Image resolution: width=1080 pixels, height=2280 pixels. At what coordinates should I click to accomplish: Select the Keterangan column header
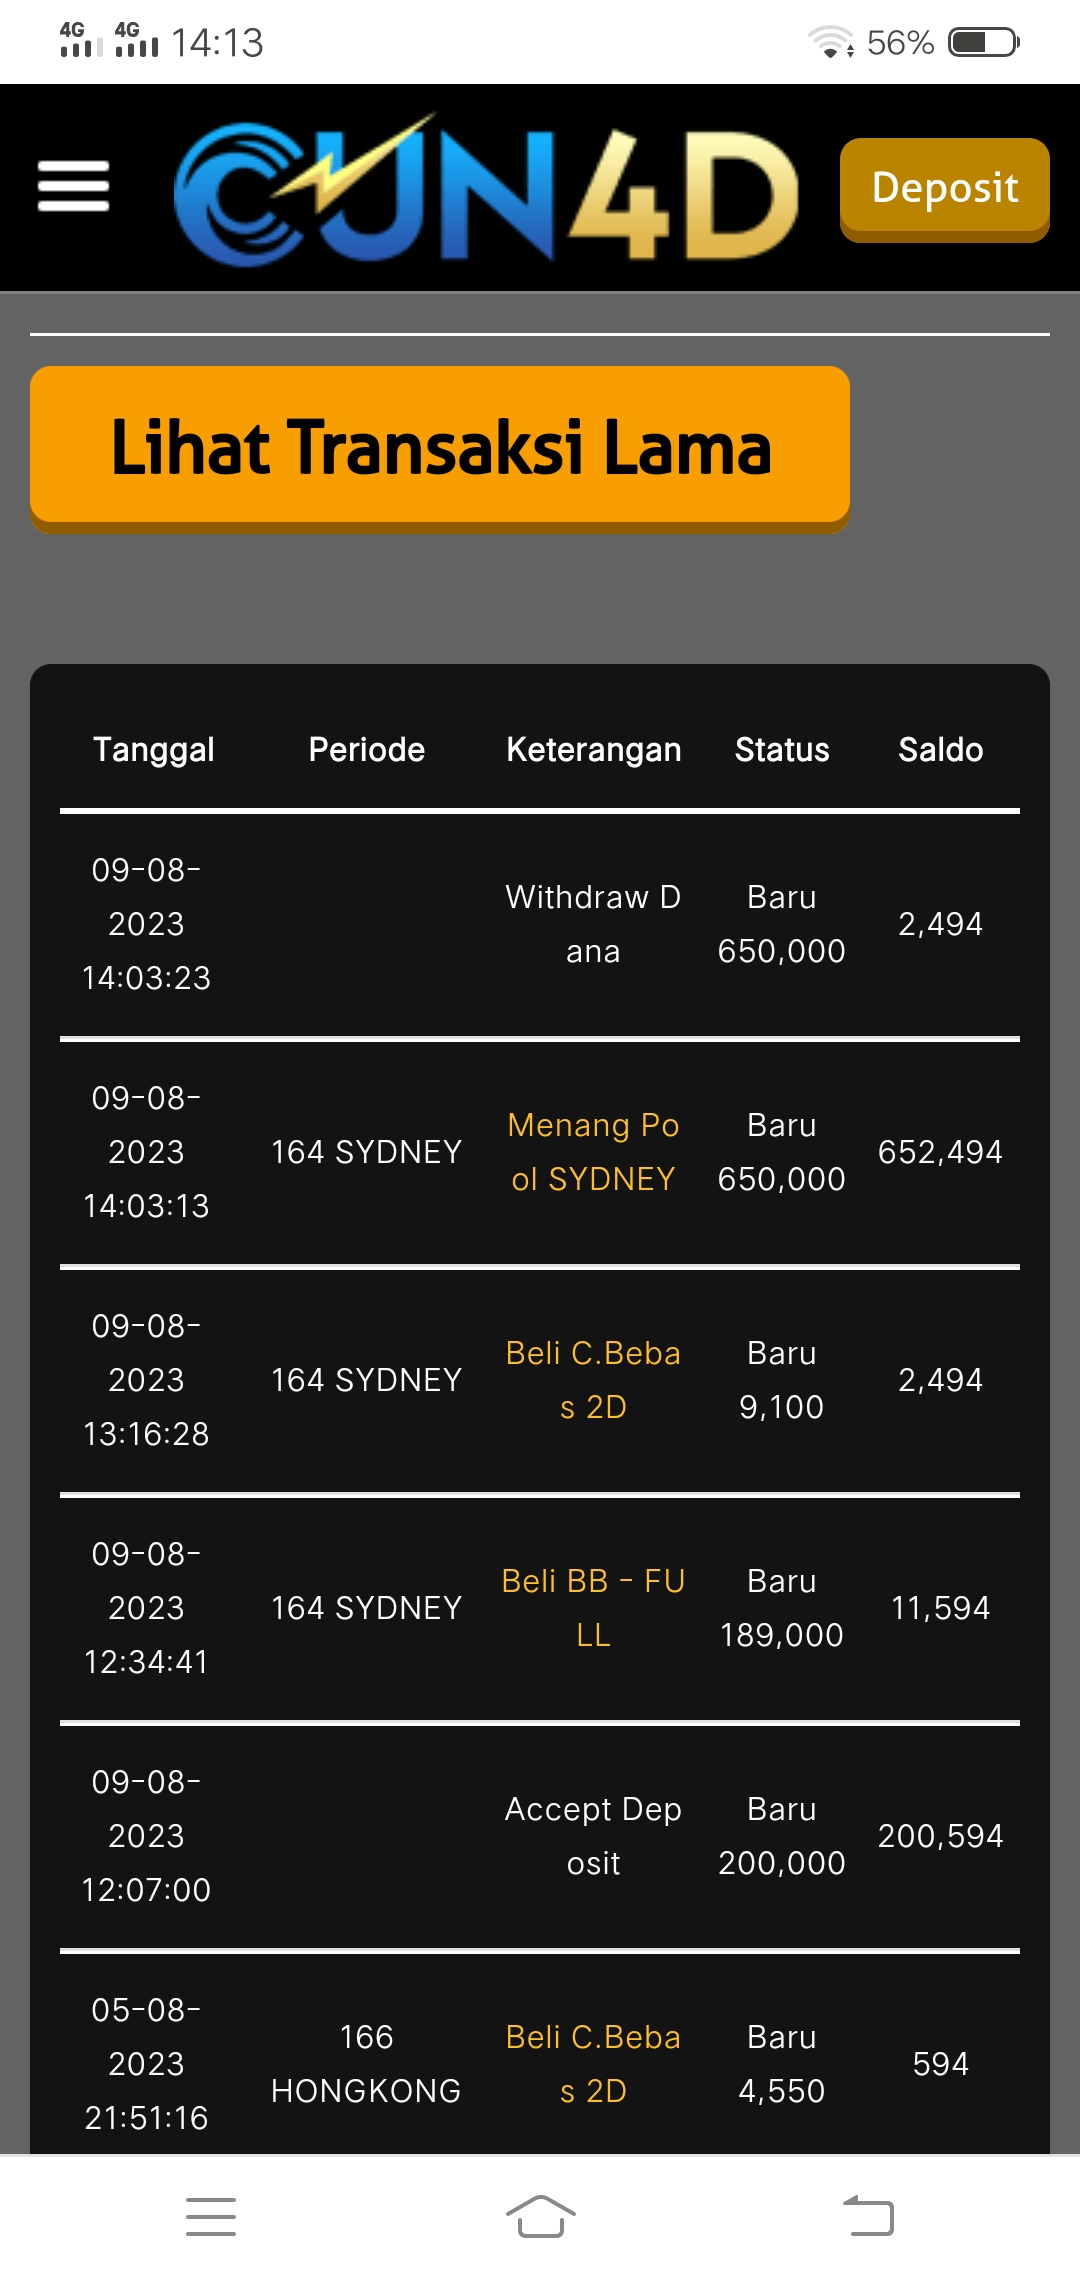coord(593,750)
